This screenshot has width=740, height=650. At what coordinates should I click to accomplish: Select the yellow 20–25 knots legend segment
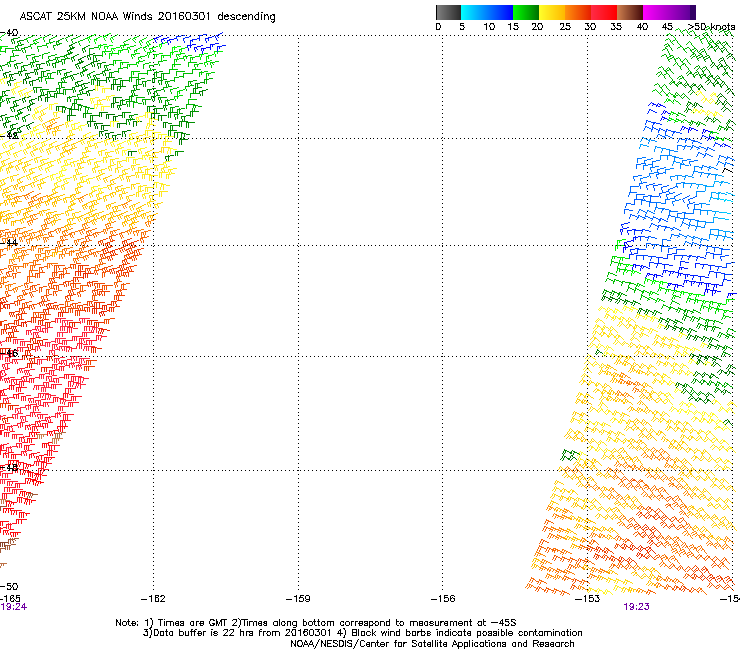click(552, 12)
